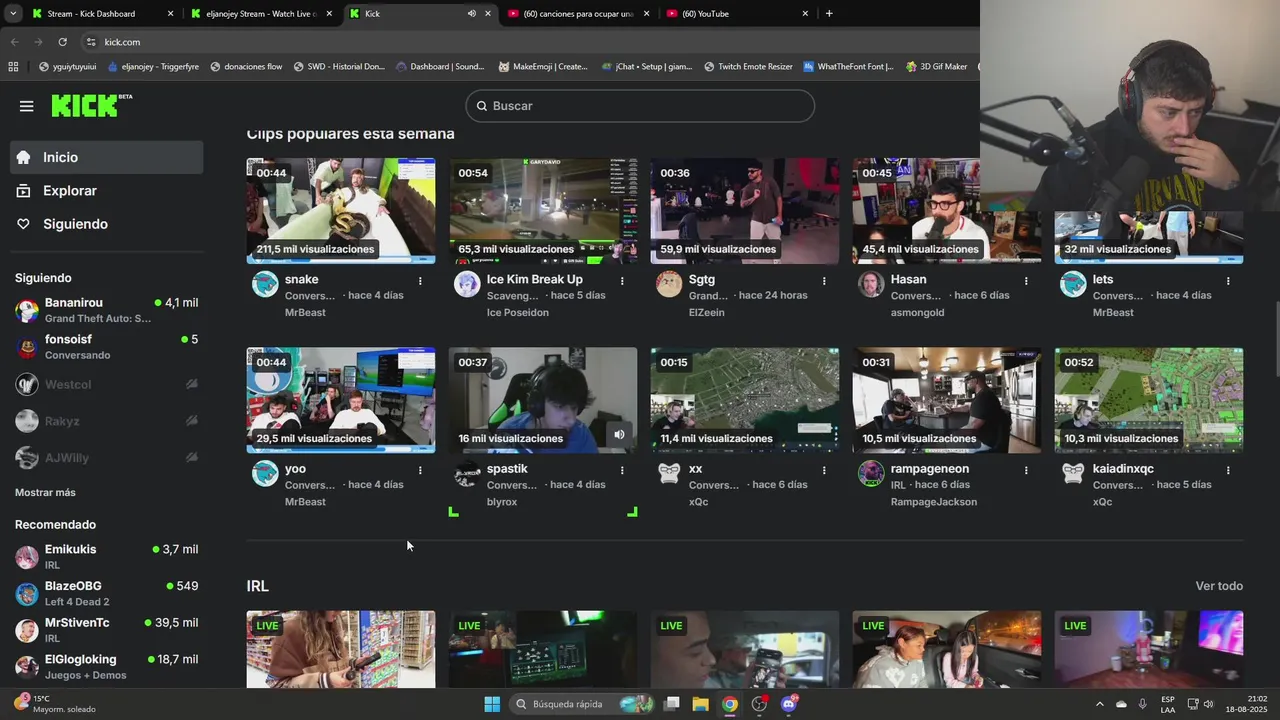Click the Ice Kim Break Up avatar
This screenshot has height=720, width=1280.
(467, 284)
